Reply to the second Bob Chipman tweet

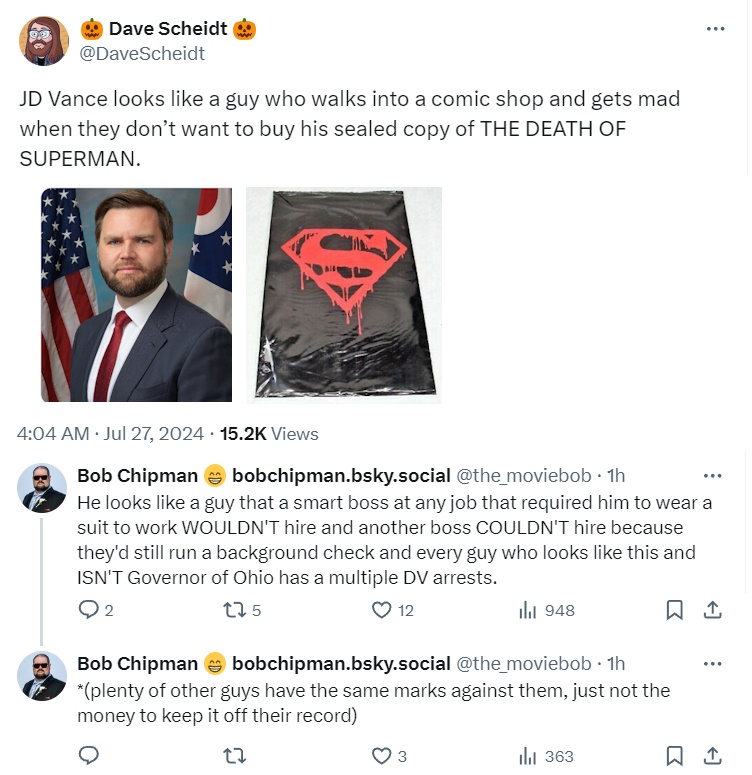coord(88,756)
